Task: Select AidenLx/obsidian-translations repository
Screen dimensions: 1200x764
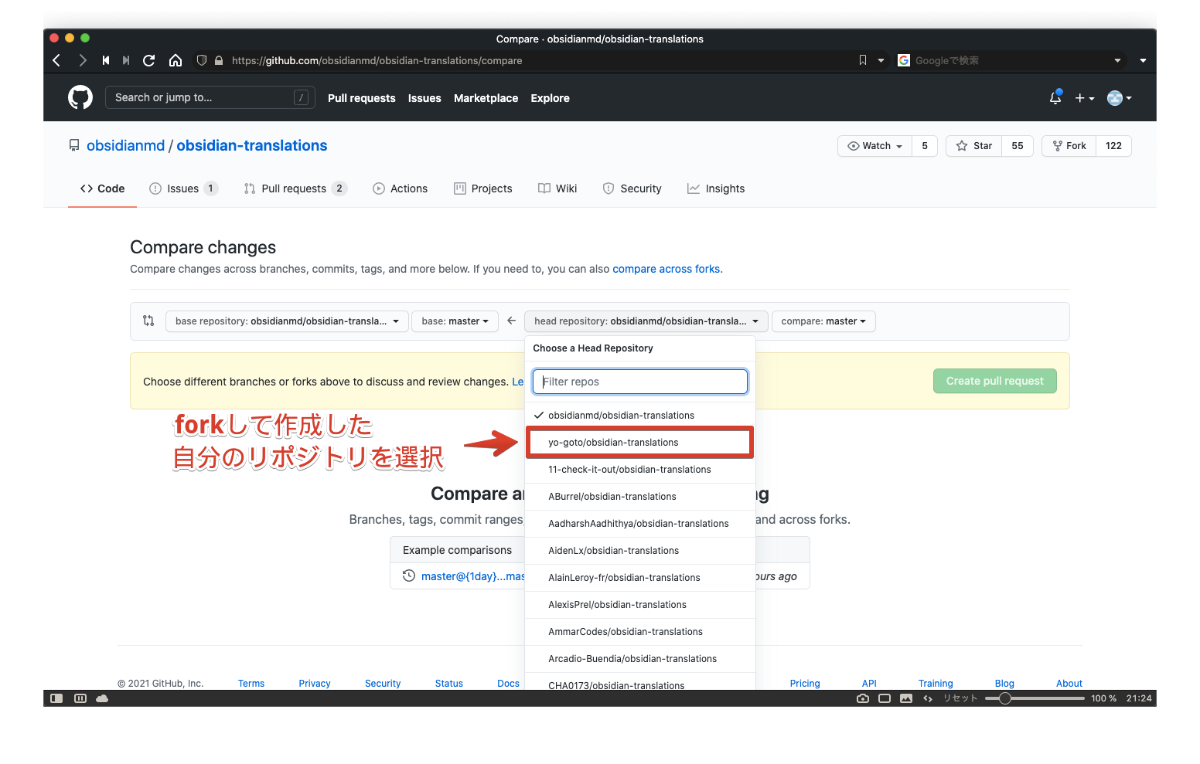Action: point(640,550)
